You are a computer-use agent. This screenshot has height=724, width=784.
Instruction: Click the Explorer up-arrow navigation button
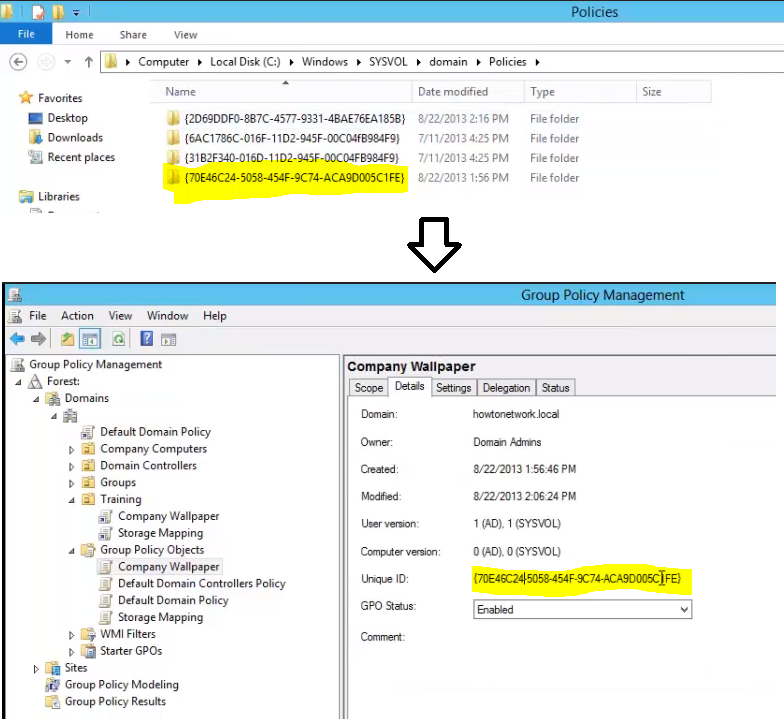(88, 62)
